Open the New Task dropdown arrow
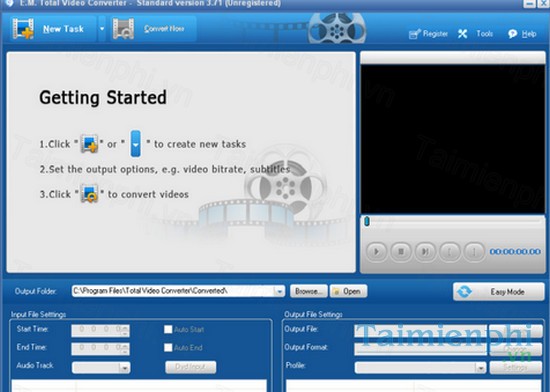 click(102, 29)
